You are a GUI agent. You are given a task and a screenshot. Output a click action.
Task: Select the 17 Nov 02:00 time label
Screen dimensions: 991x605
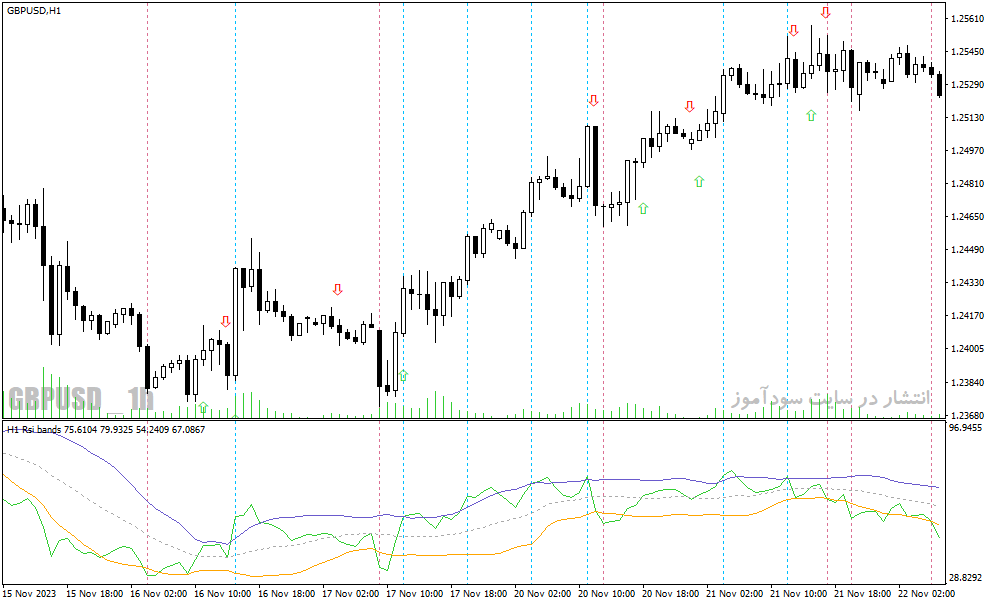point(351,594)
